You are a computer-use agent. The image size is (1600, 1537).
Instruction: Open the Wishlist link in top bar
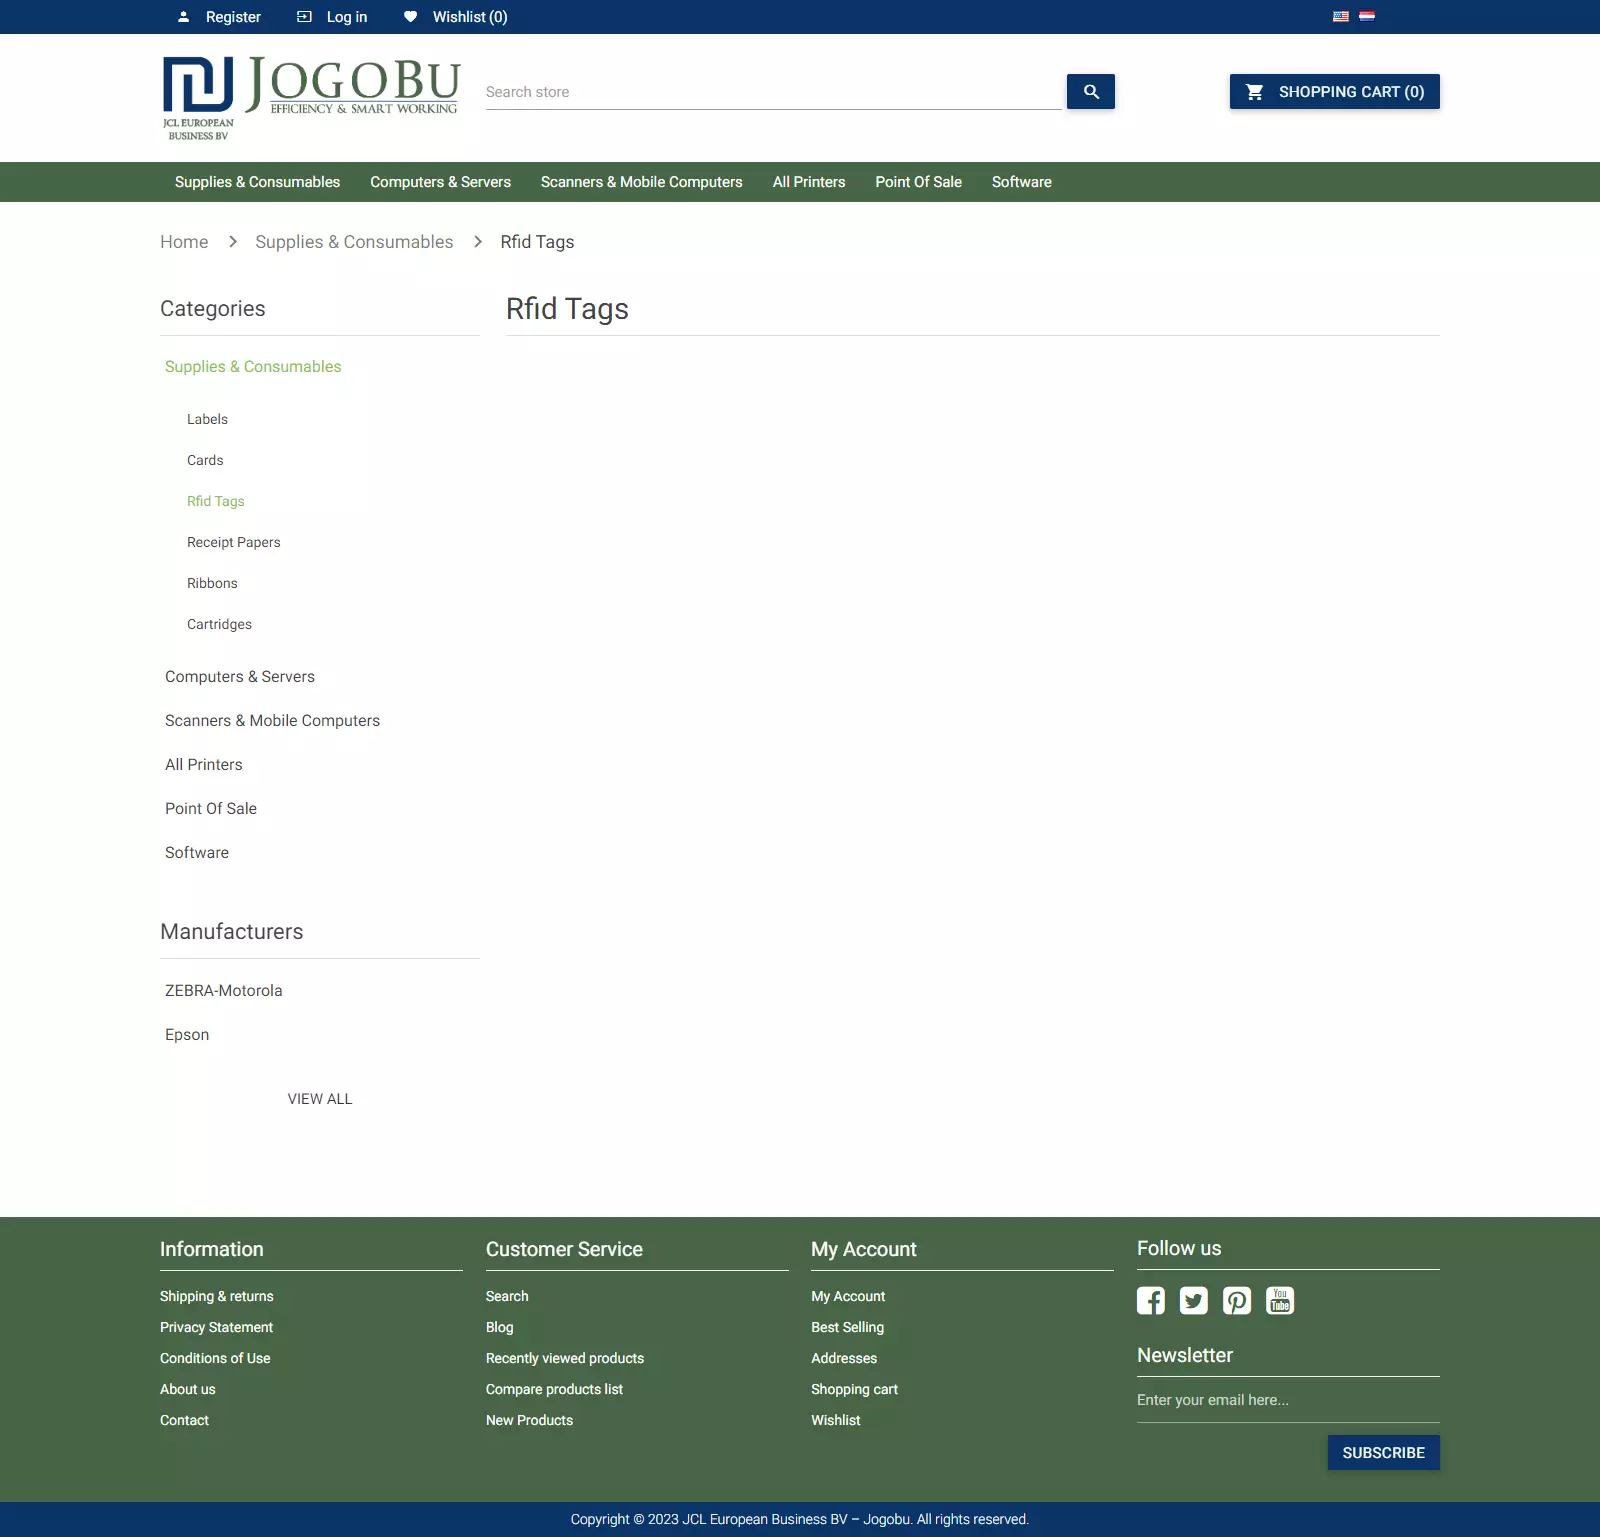469,17
